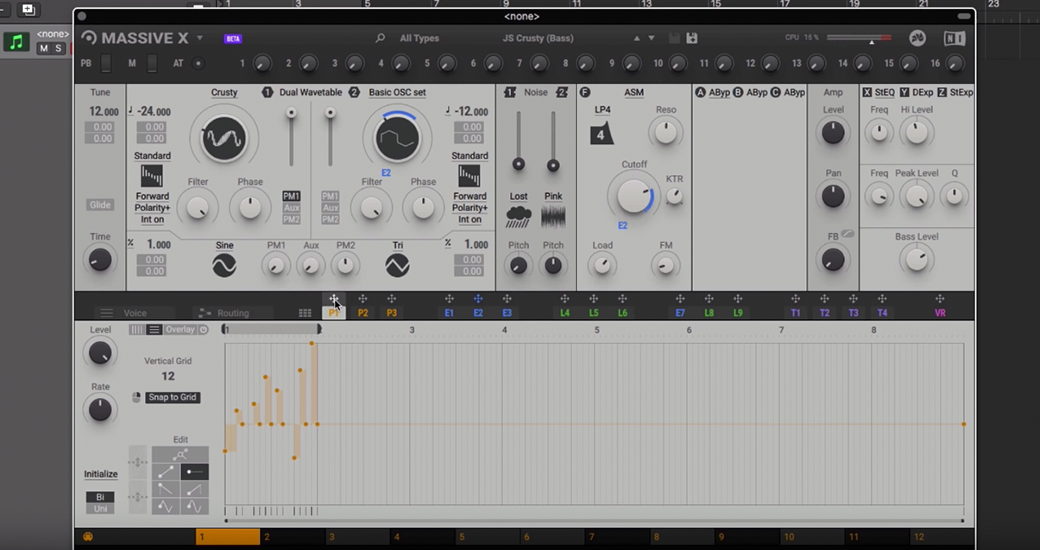Click the Vertical Grid value 12
Viewport: 1040px width, 550px height.
(168, 376)
